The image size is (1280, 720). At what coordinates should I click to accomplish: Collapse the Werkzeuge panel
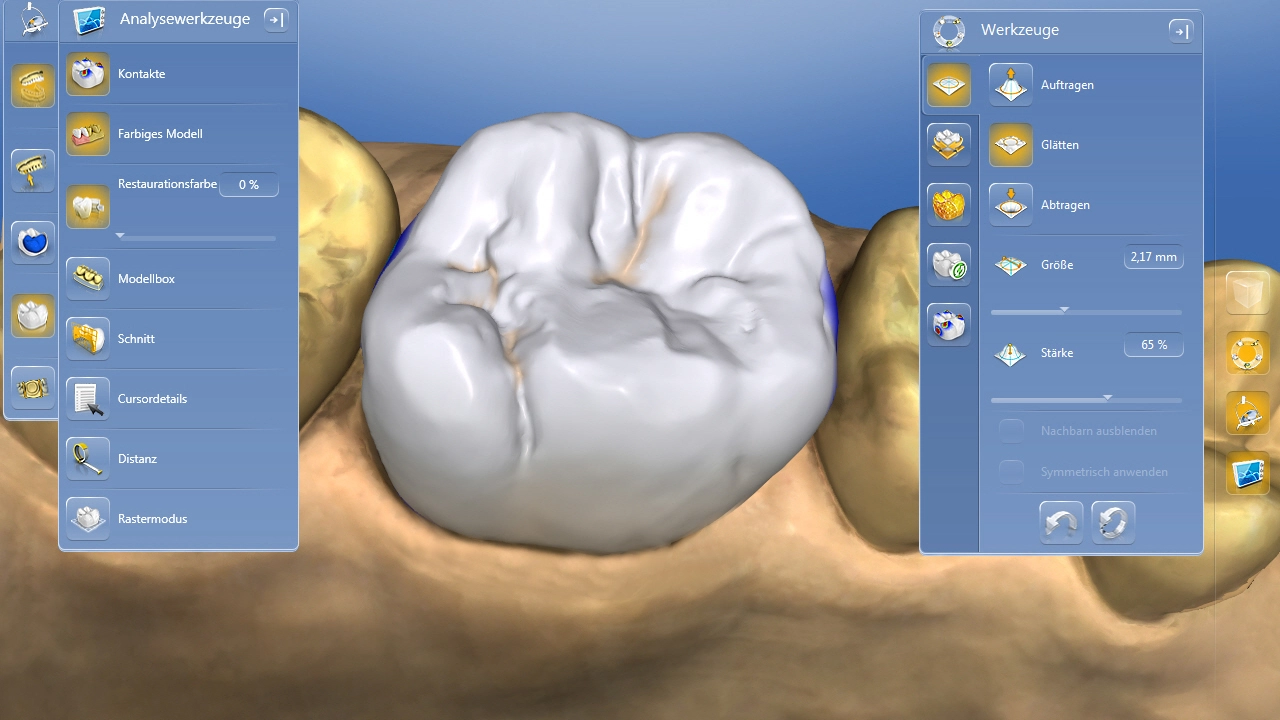[1181, 31]
